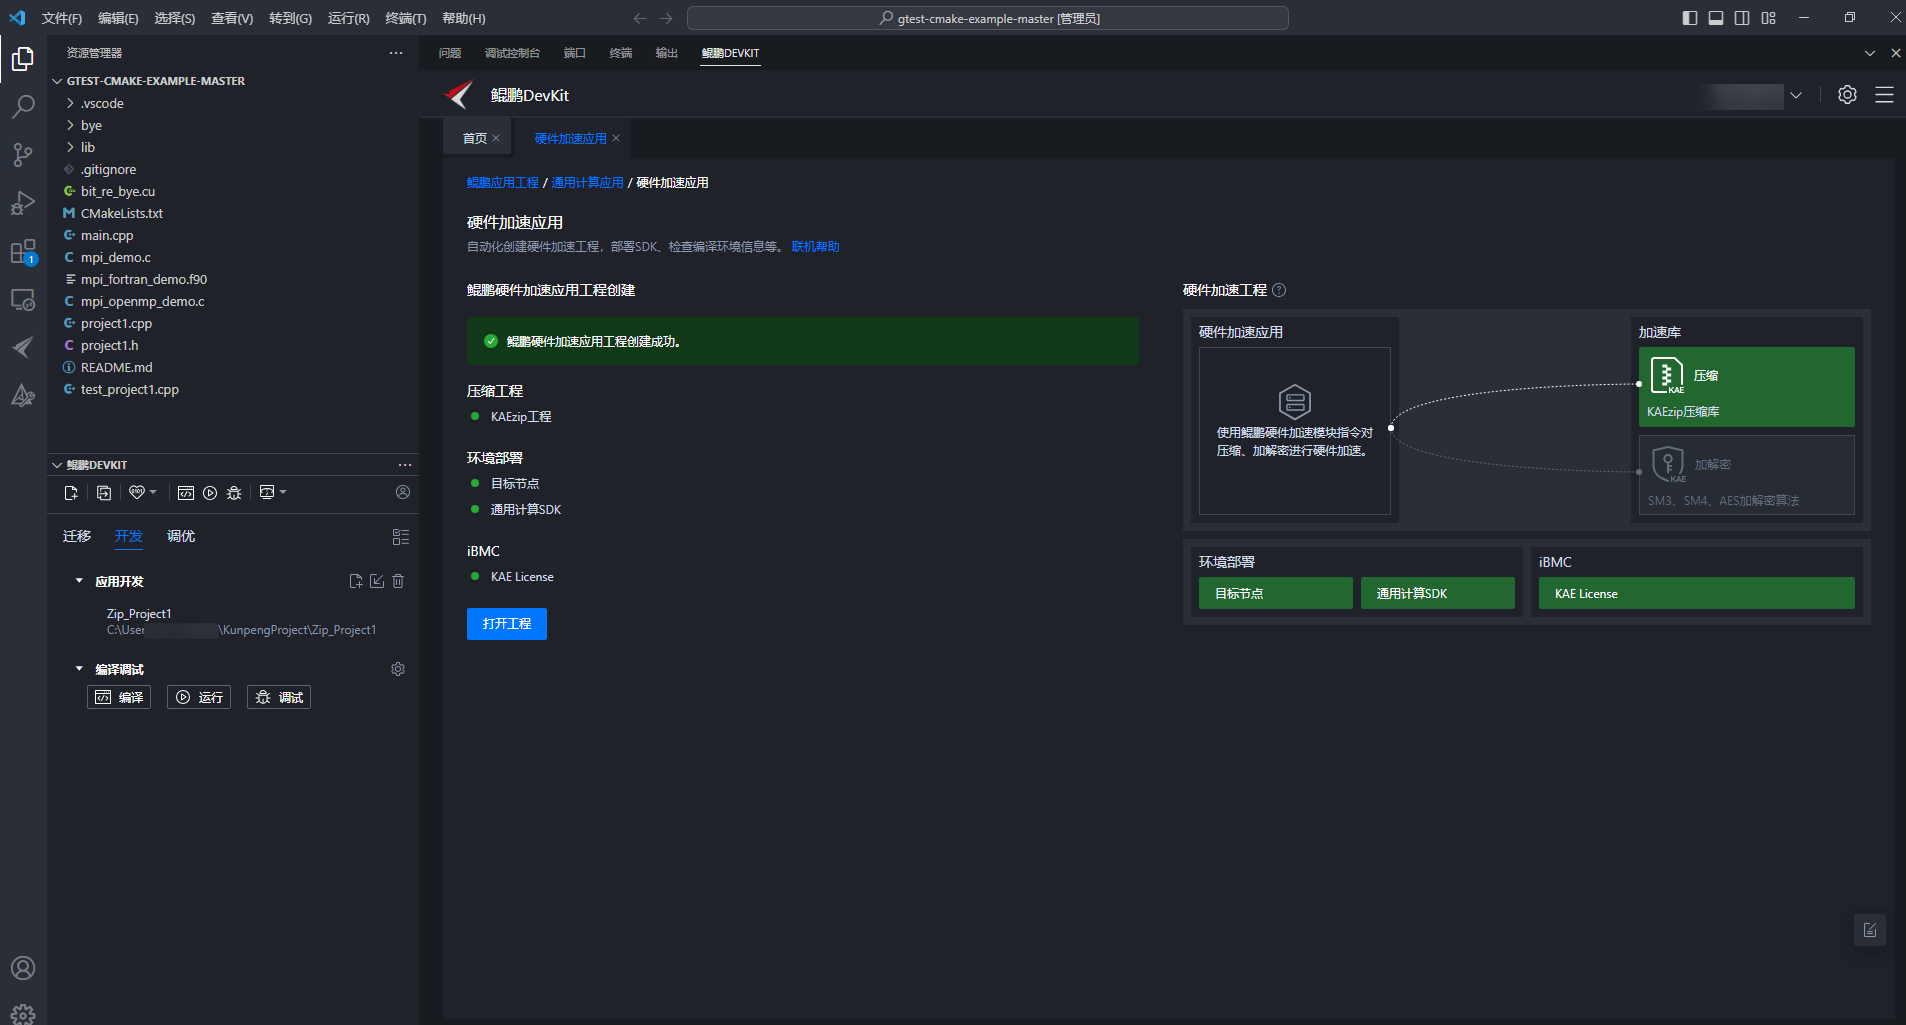The height and width of the screenshot is (1025, 1906).
Task: Select 压缩 KAEzip压缩库 card
Action: coord(1746,387)
